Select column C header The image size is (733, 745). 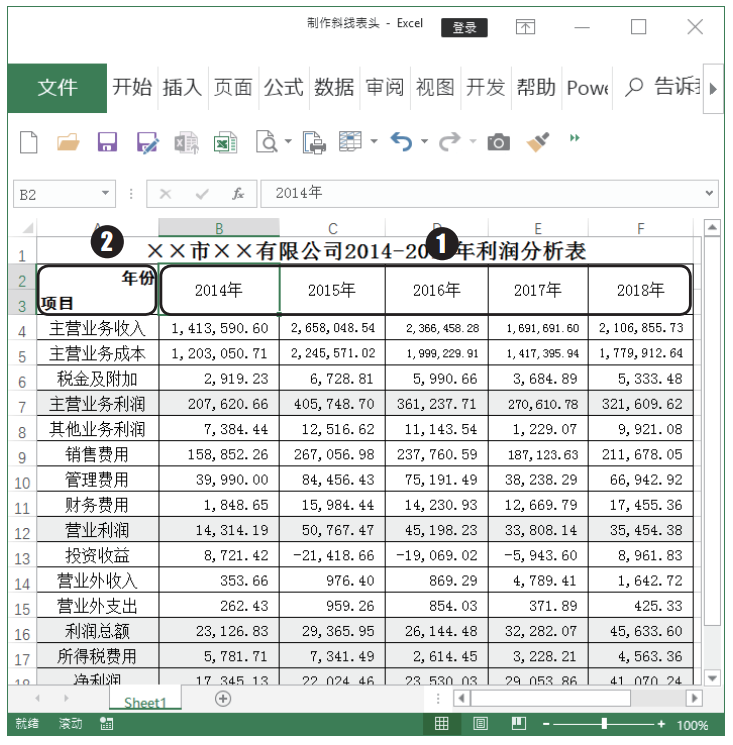click(x=333, y=228)
